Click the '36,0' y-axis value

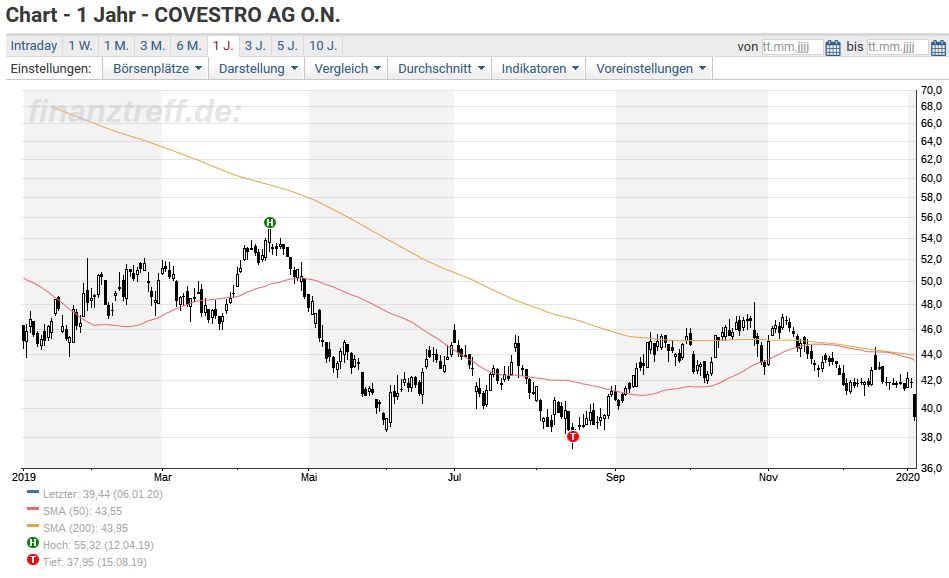click(x=931, y=468)
